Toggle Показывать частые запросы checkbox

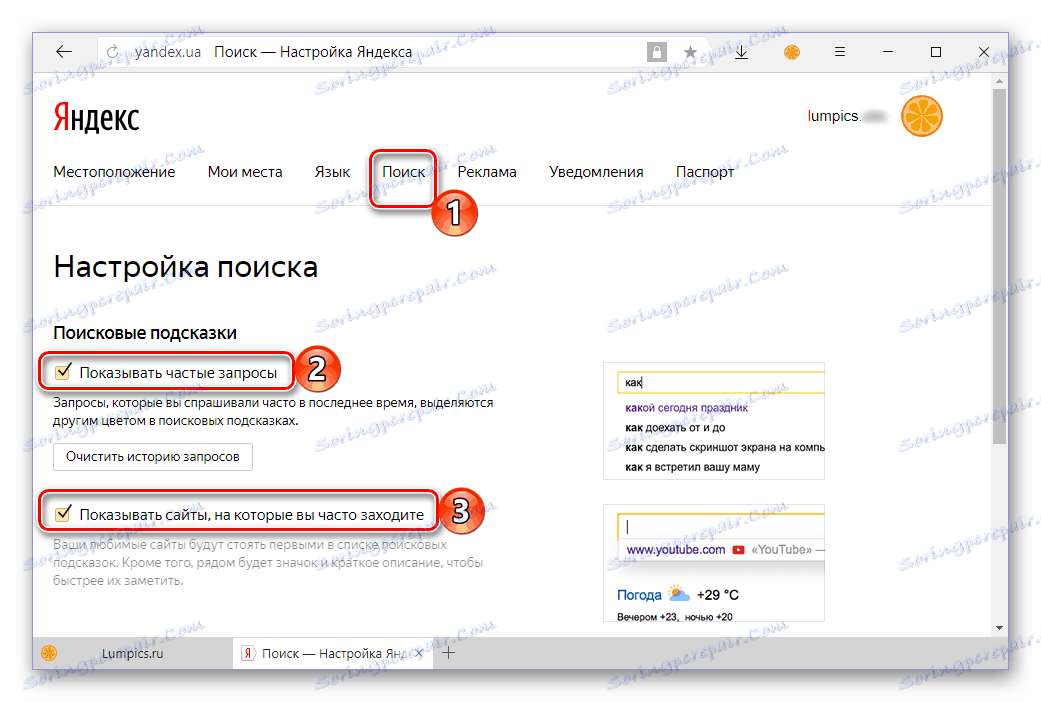[x=63, y=372]
